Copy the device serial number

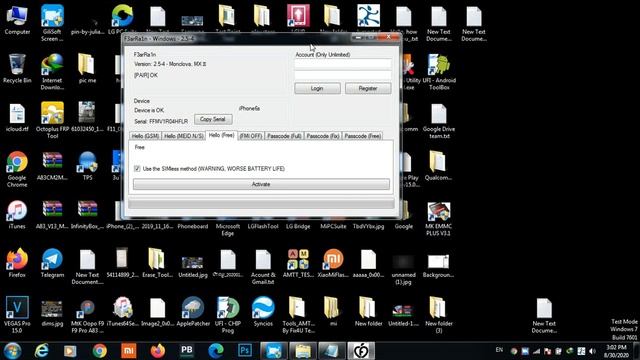point(213,119)
